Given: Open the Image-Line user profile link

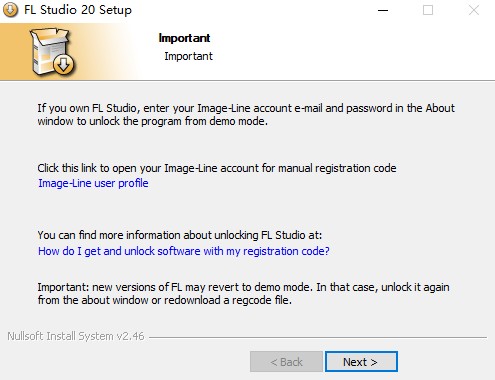Looking at the screenshot, I should click(93, 183).
